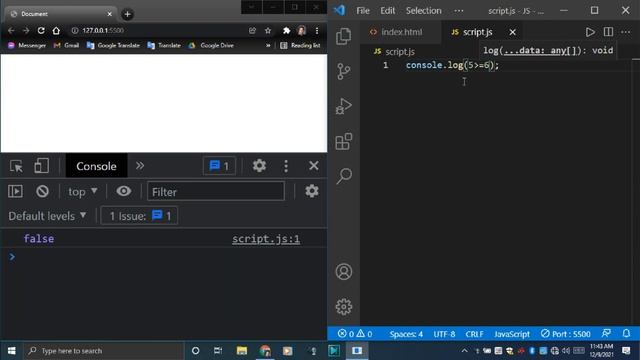Open browser Extensions puzzle icon
The height and width of the screenshot is (360, 640).
[x=287, y=31]
